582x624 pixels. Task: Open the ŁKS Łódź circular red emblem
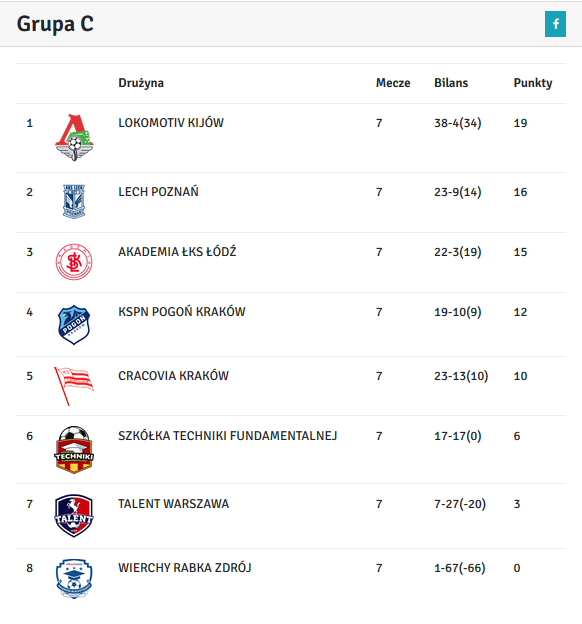[x=74, y=262]
